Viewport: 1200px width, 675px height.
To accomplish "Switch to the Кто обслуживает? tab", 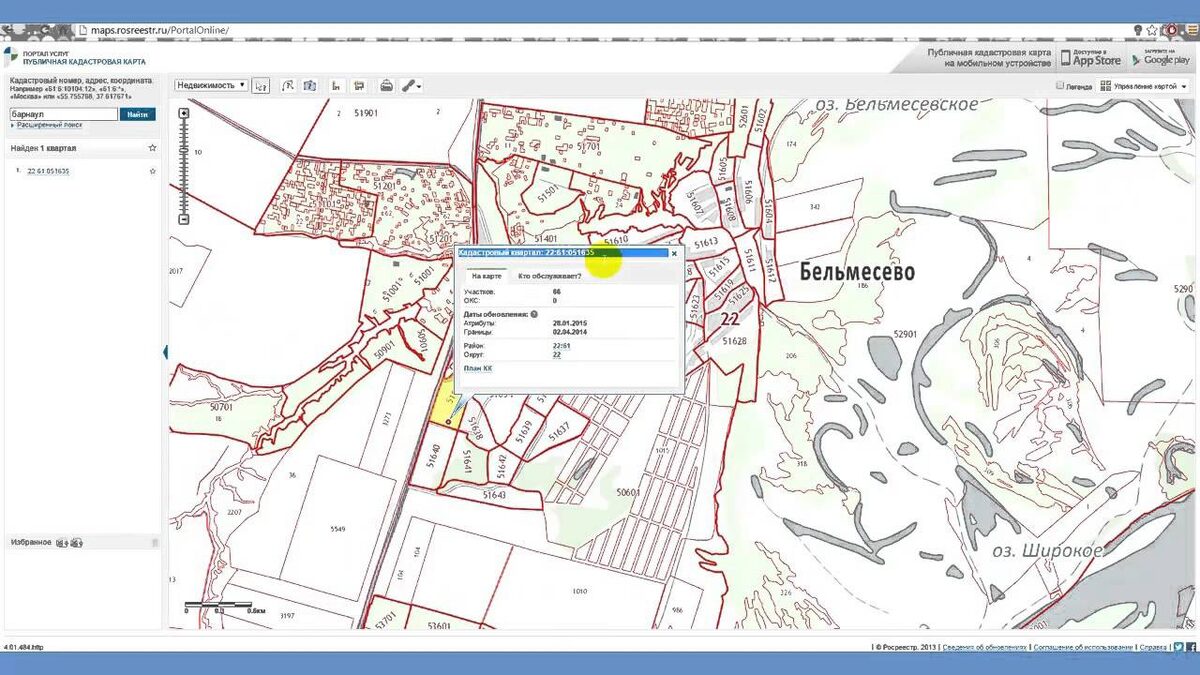I will coord(549,275).
